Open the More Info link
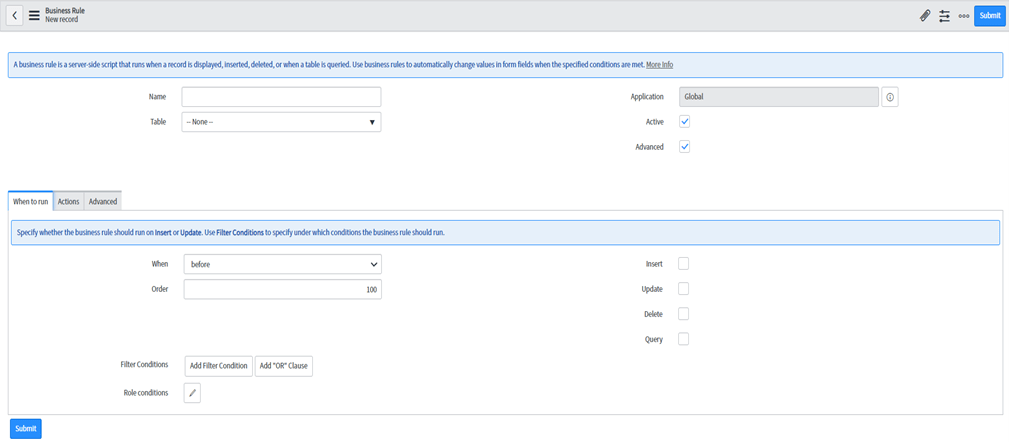 [660, 65]
